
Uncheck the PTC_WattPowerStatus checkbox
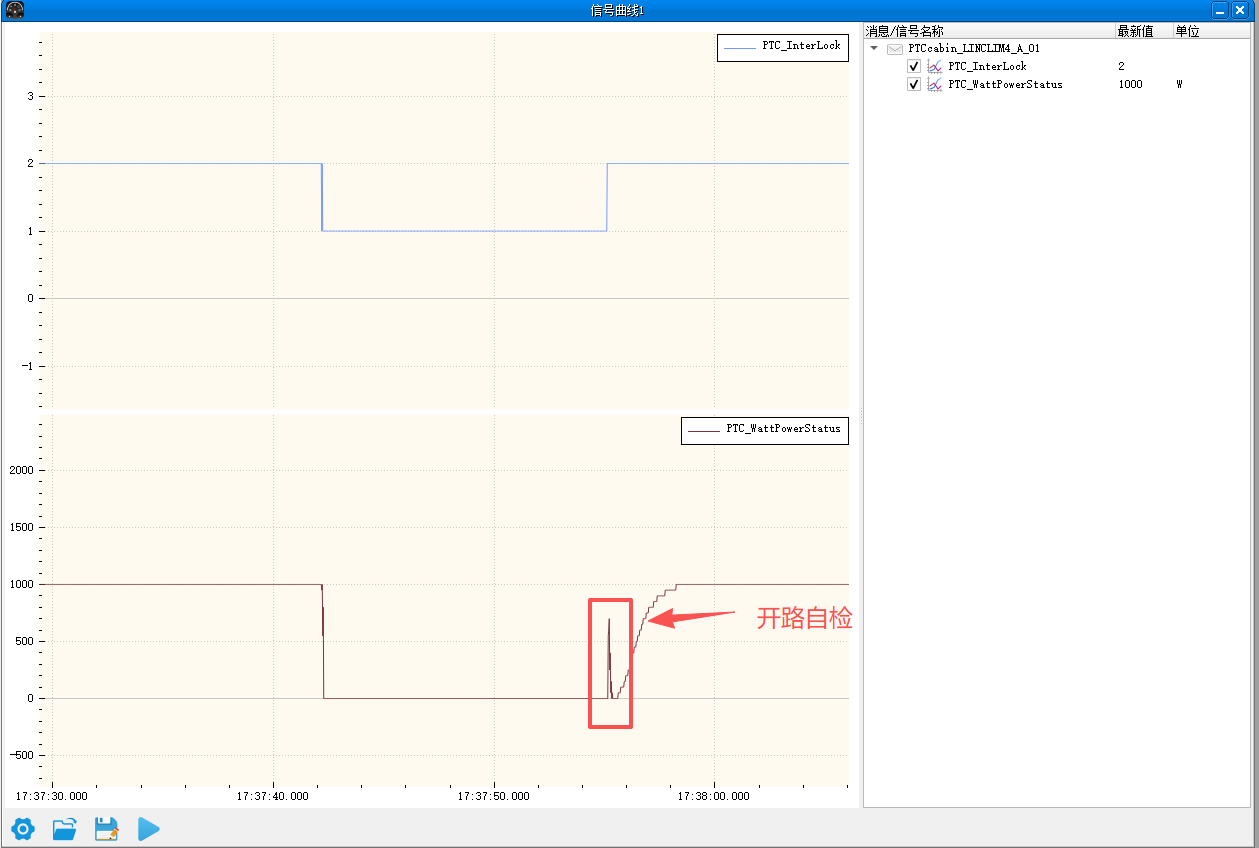point(914,84)
